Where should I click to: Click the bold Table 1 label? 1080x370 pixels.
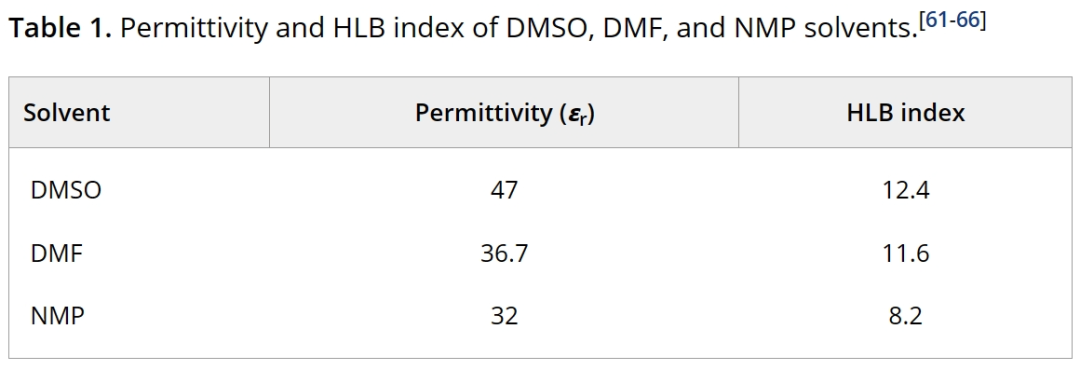point(60,29)
